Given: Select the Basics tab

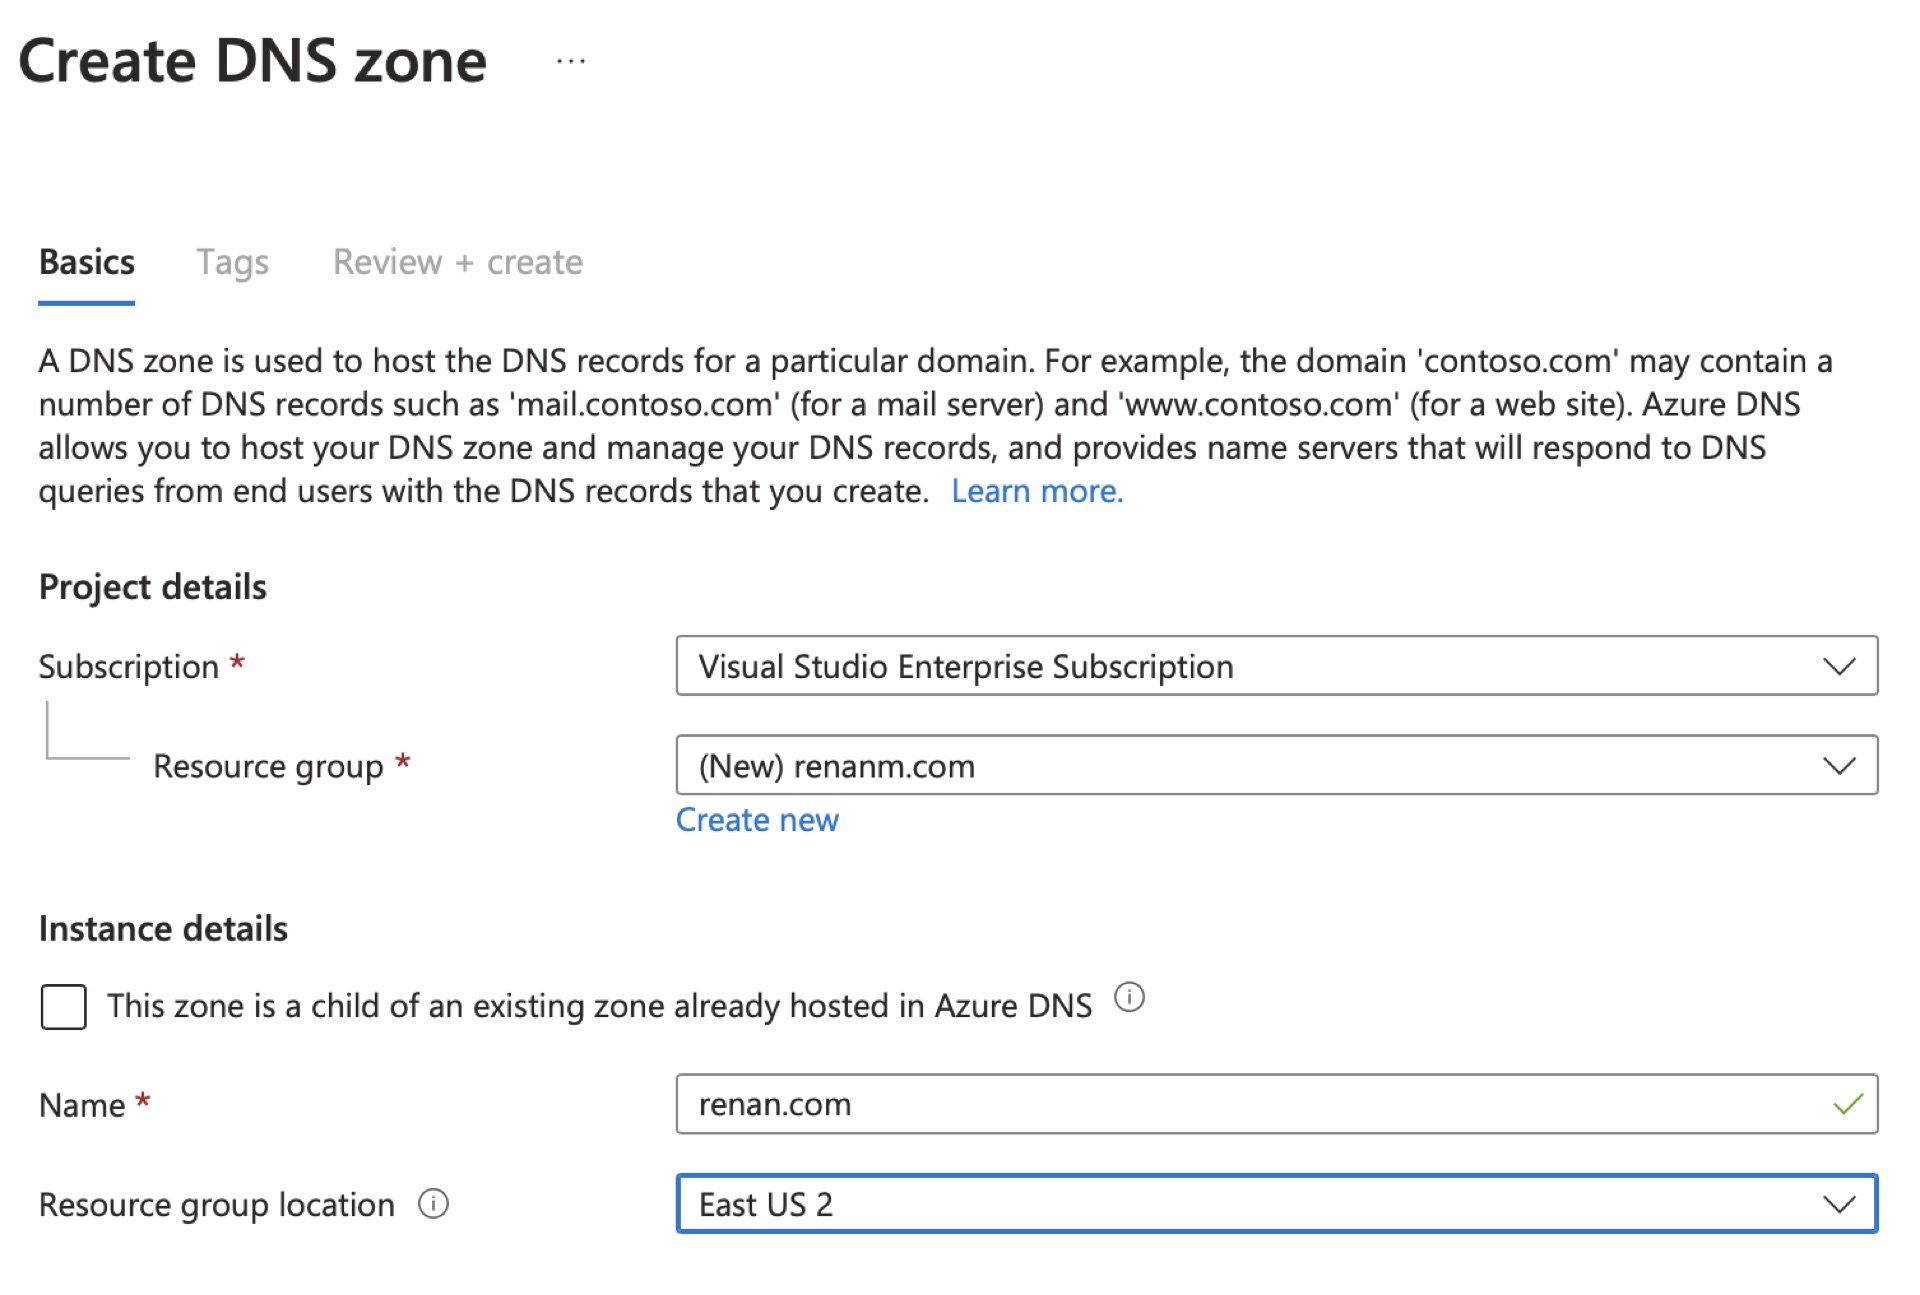Looking at the screenshot, I should [x=87, y=262].
